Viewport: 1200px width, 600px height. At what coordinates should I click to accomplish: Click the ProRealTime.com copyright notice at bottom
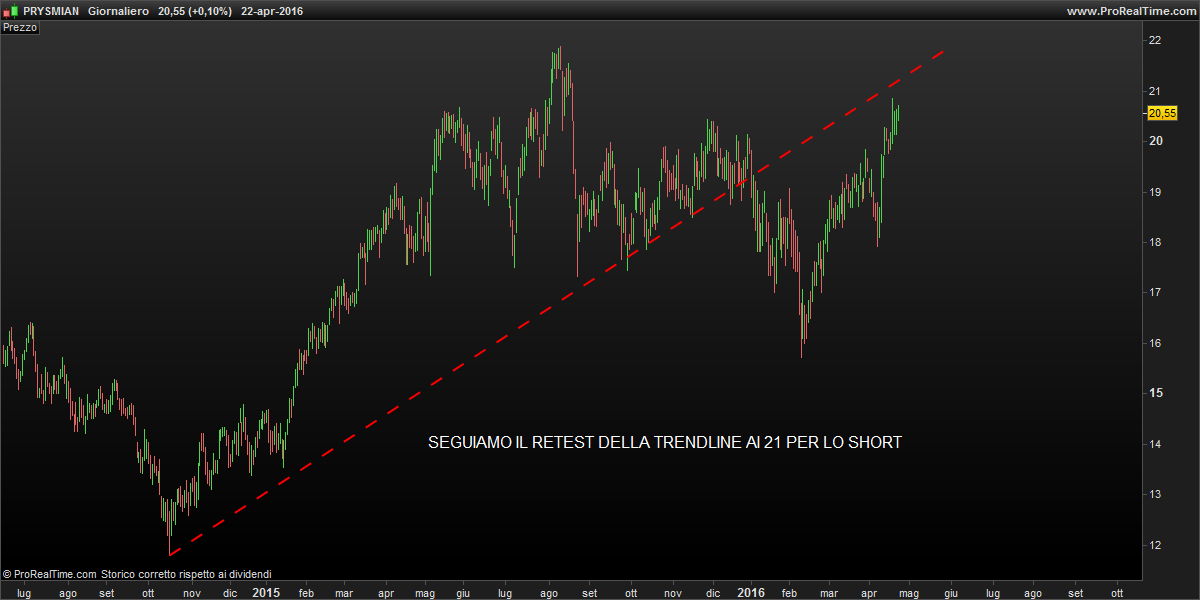[137, 574]
